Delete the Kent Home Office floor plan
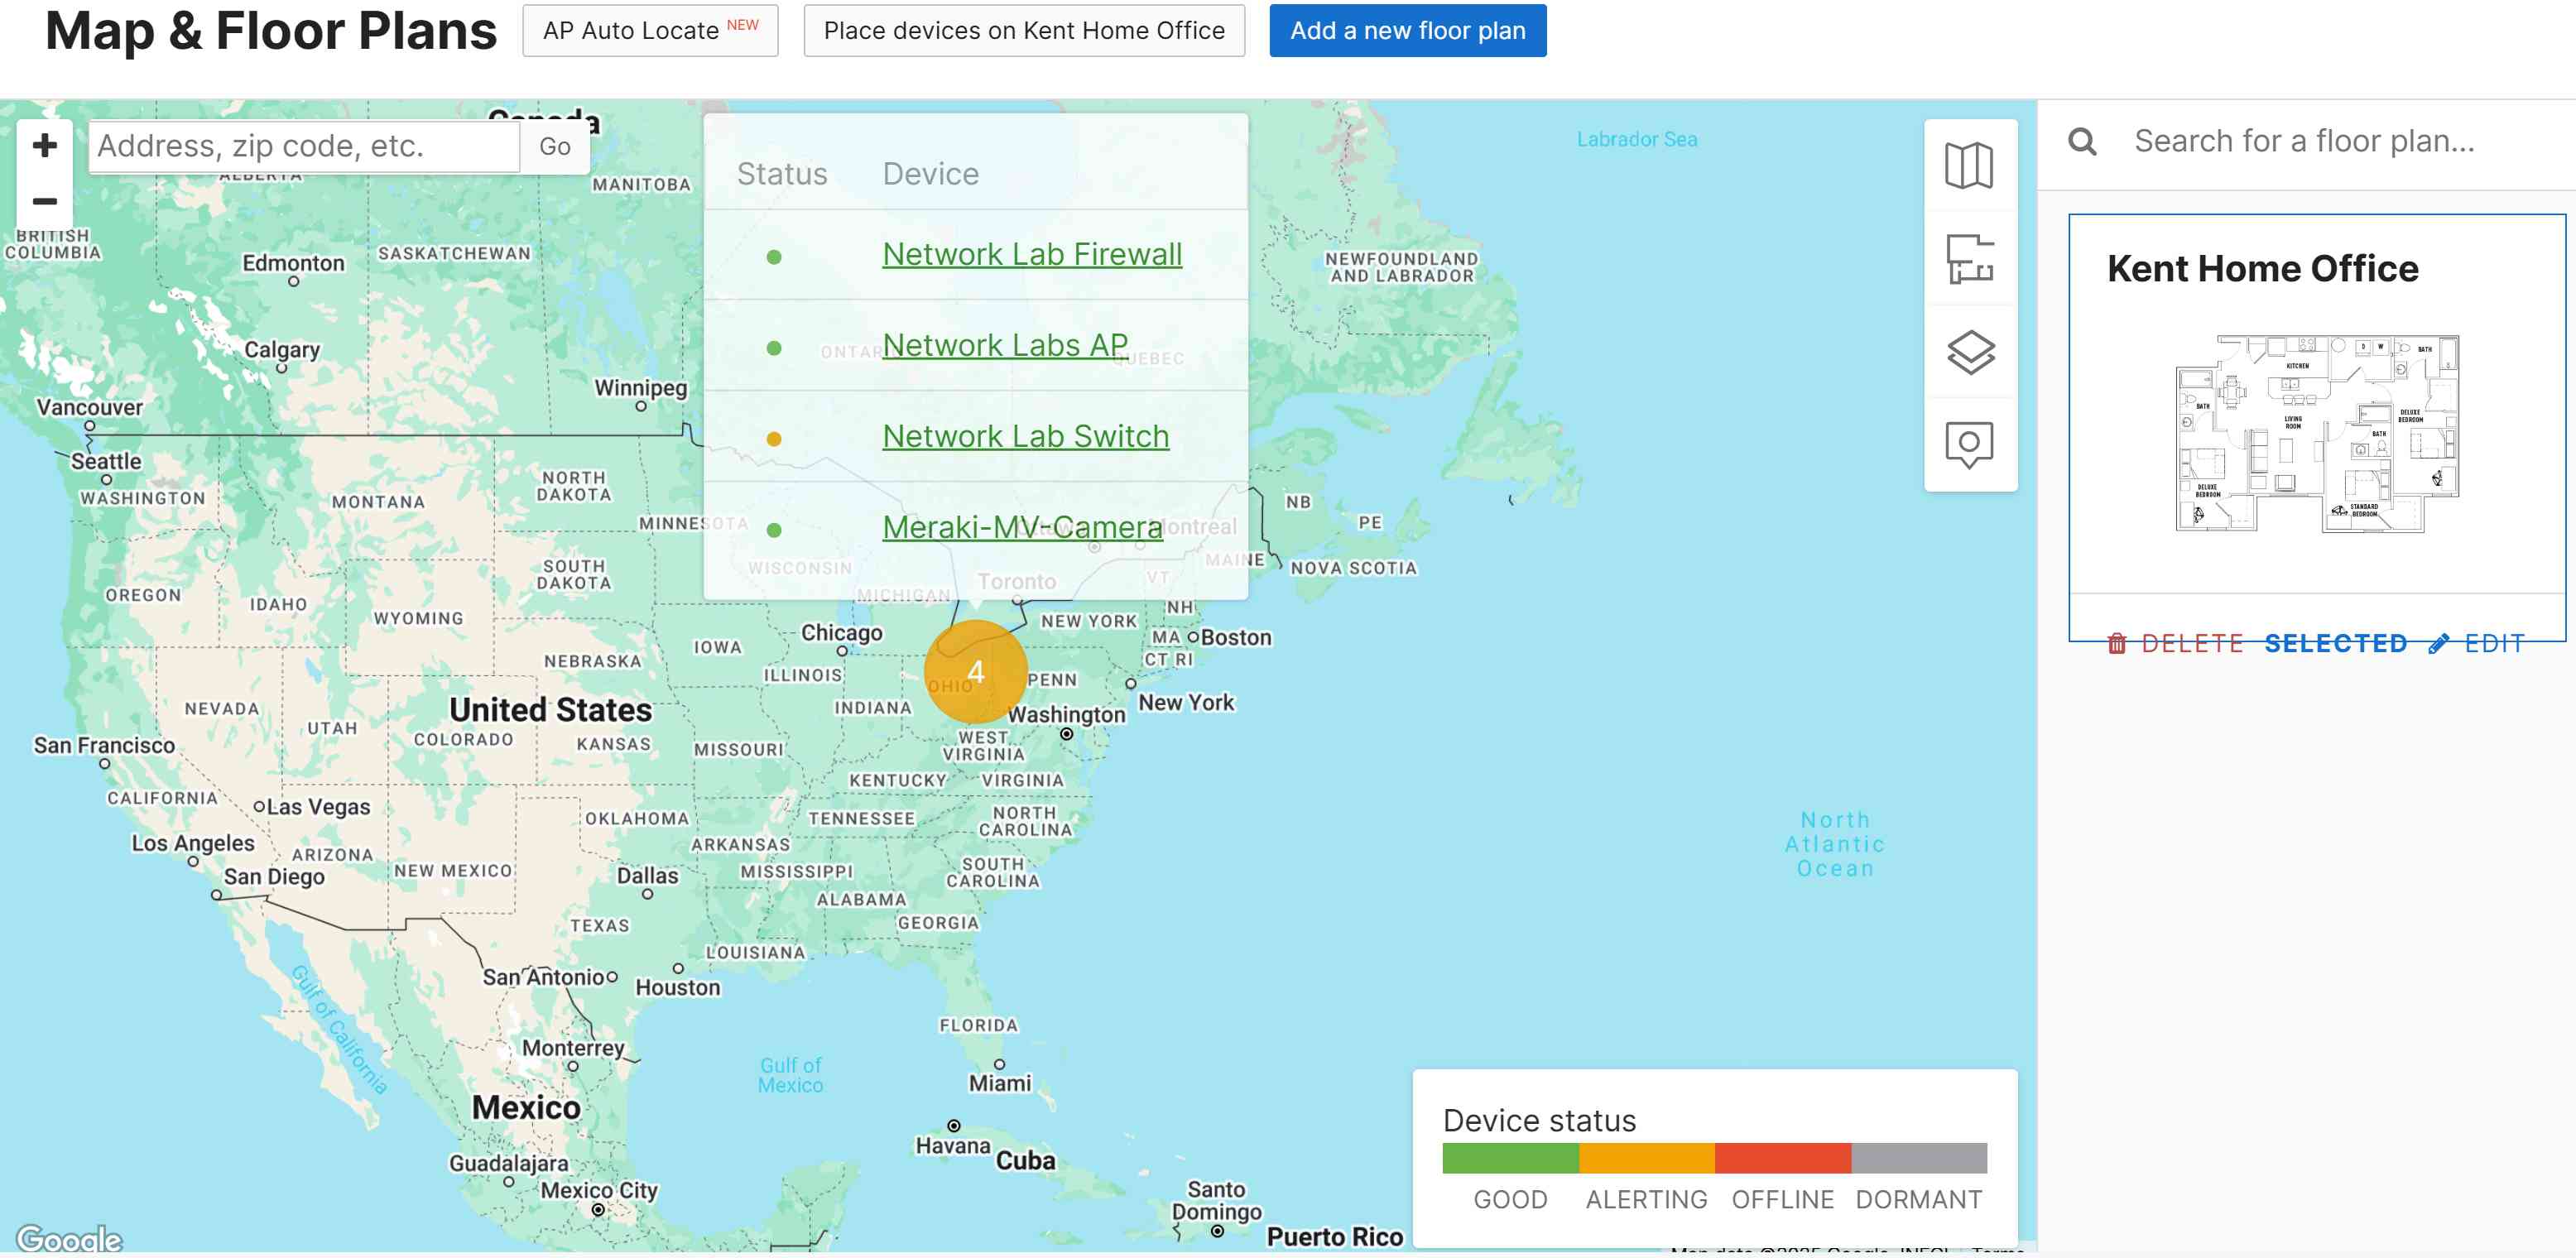Viewport: 2576px width, 1258px height. coord(2175,643)
